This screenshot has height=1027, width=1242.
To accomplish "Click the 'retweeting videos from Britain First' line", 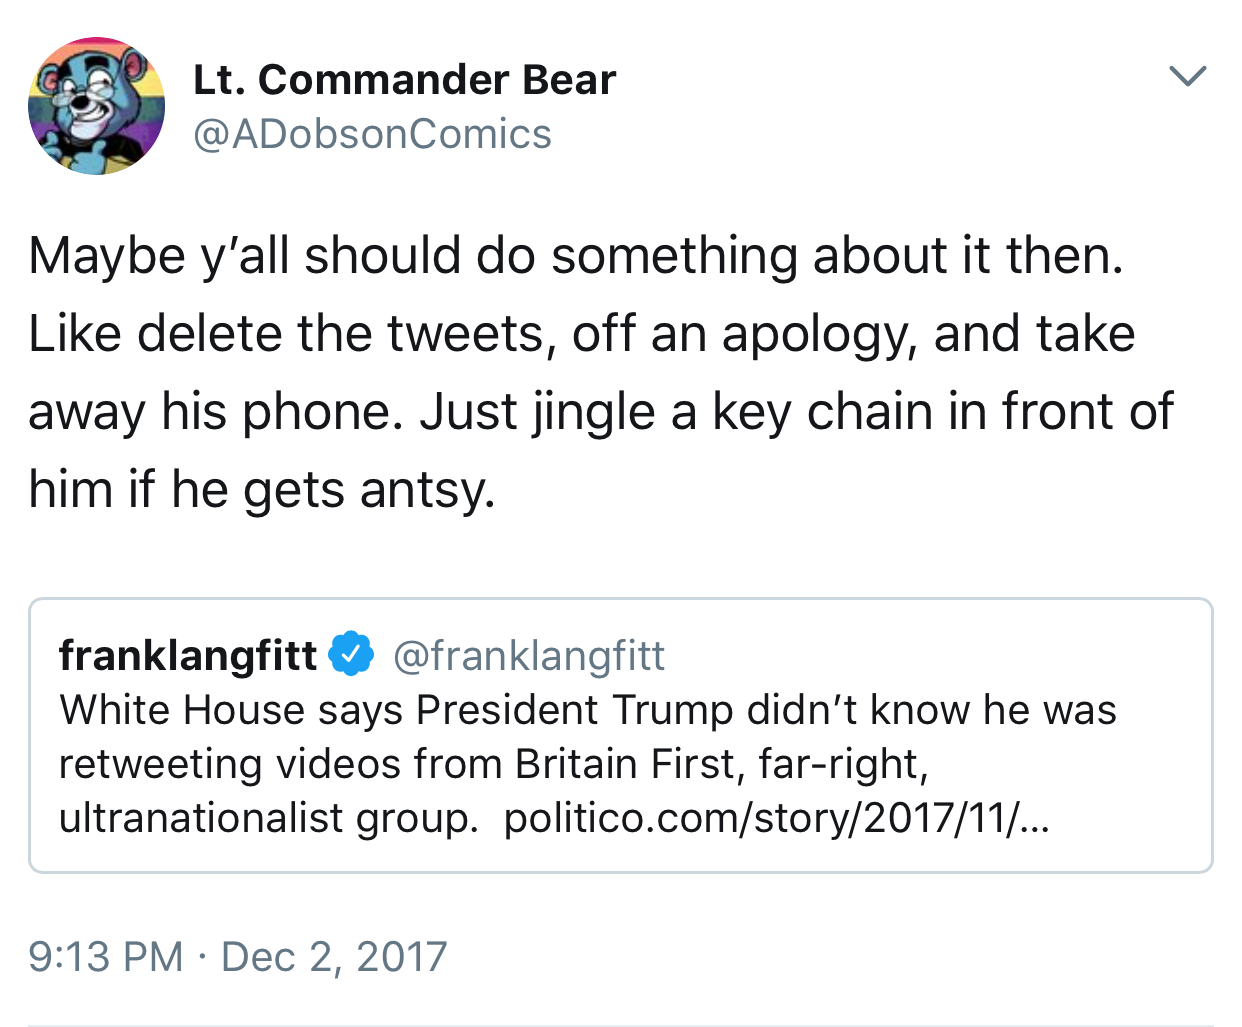I will tap(494, 764).
